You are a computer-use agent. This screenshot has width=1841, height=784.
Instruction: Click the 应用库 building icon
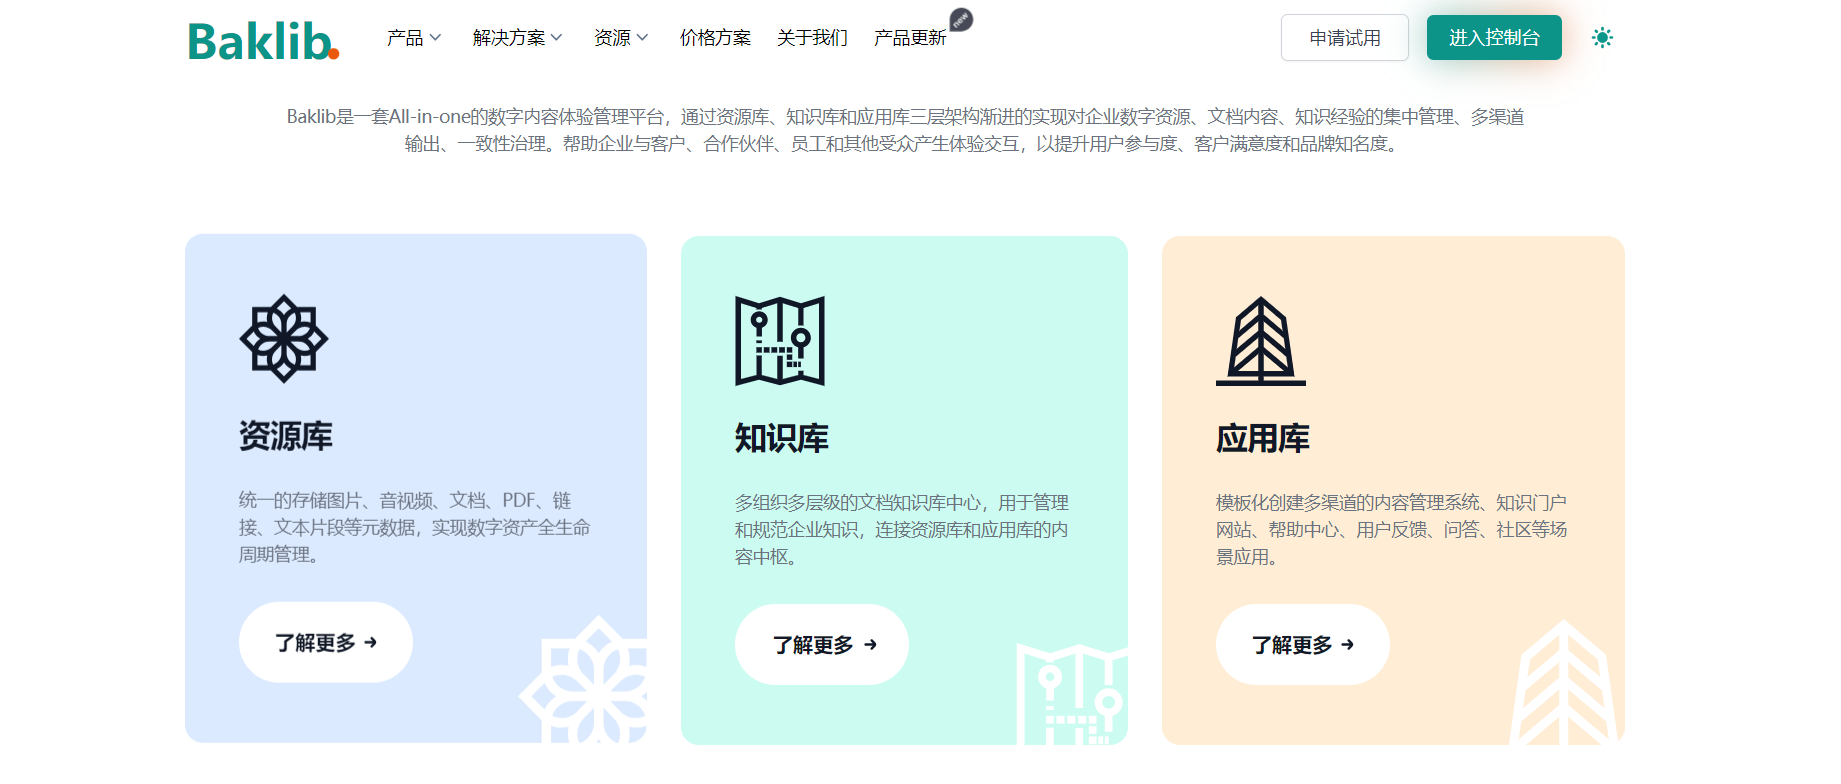(1260, 341)
